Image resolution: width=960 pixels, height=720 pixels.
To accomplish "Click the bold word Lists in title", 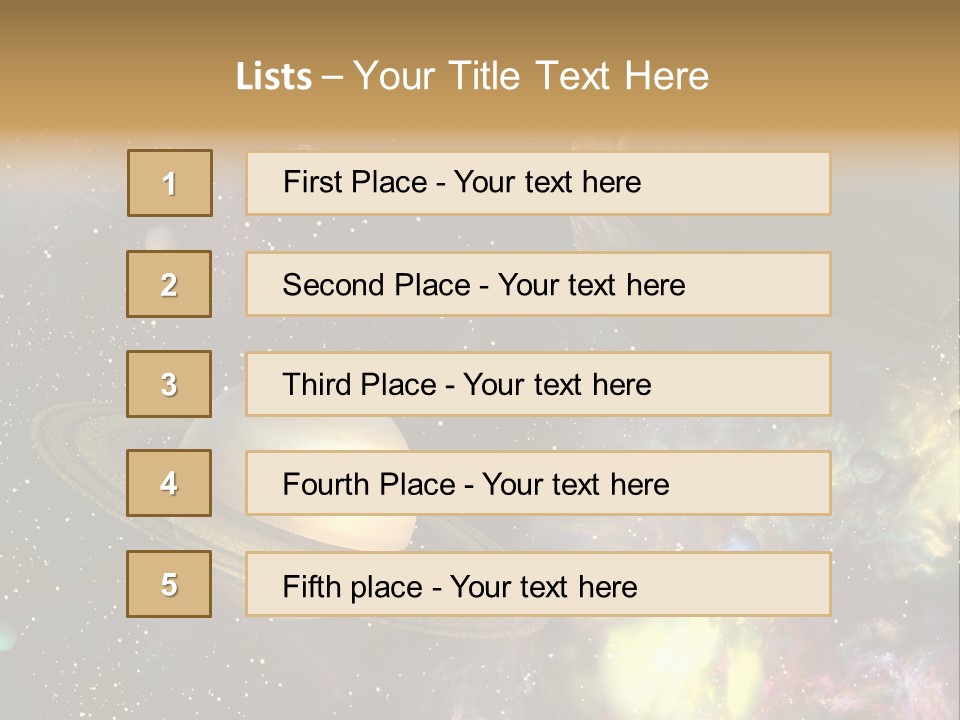I will click(274, 77).
